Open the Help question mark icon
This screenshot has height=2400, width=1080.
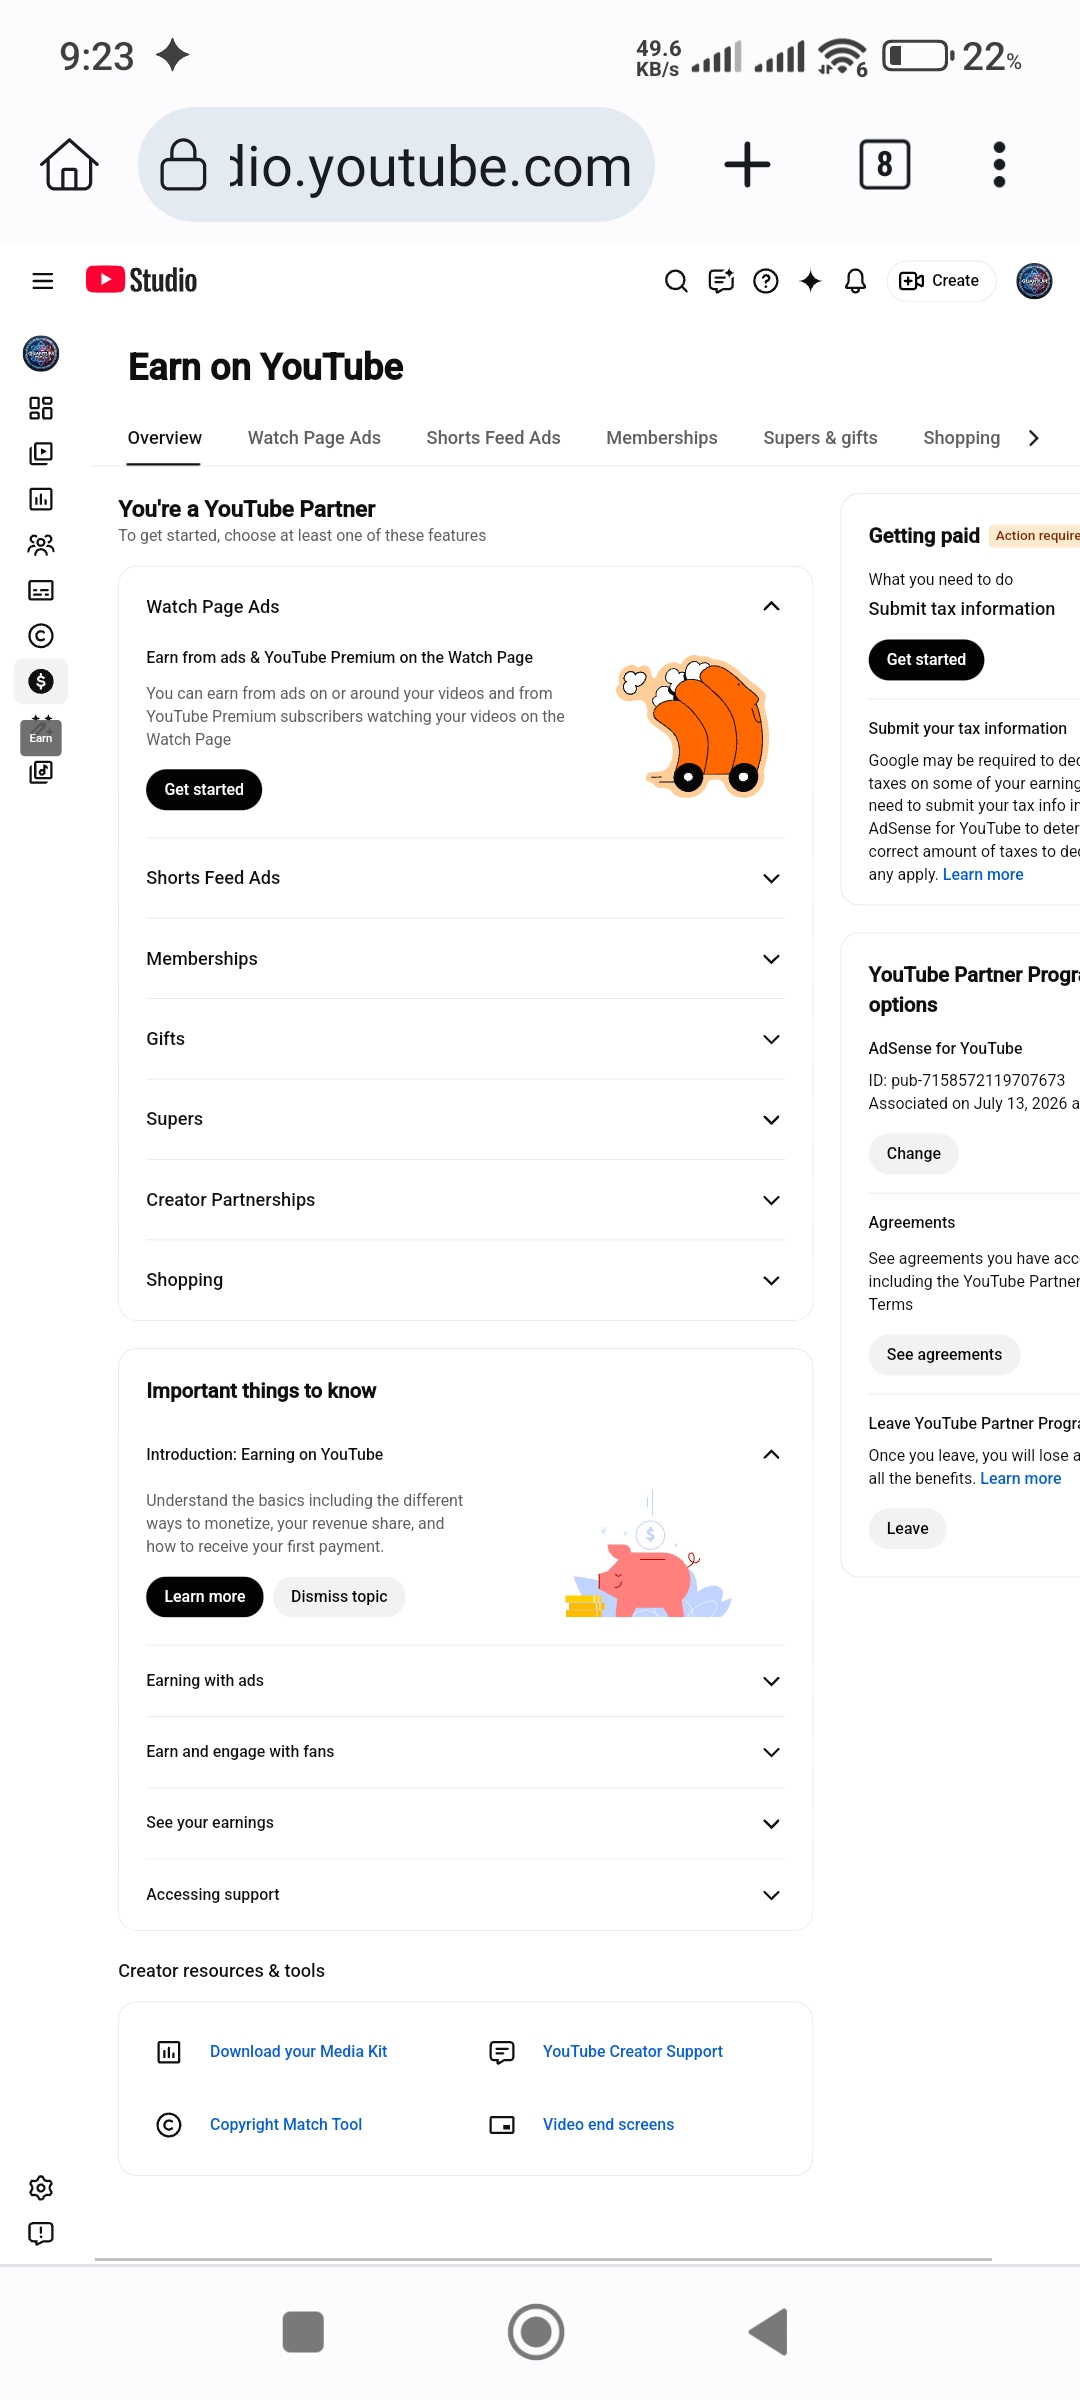pyautogui.click(x=766, y=281)
